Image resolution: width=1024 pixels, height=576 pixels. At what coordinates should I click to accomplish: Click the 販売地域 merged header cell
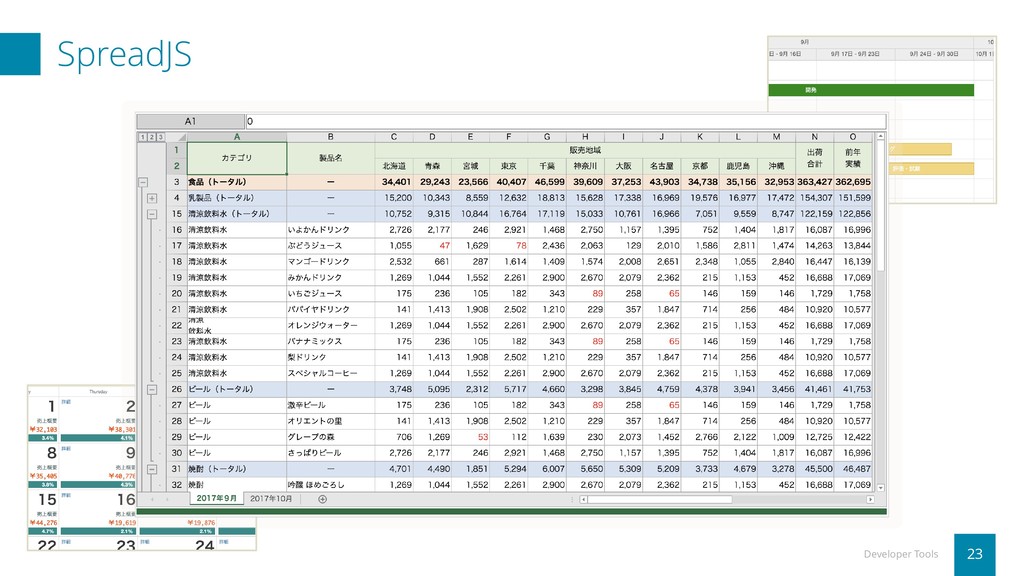585,150
